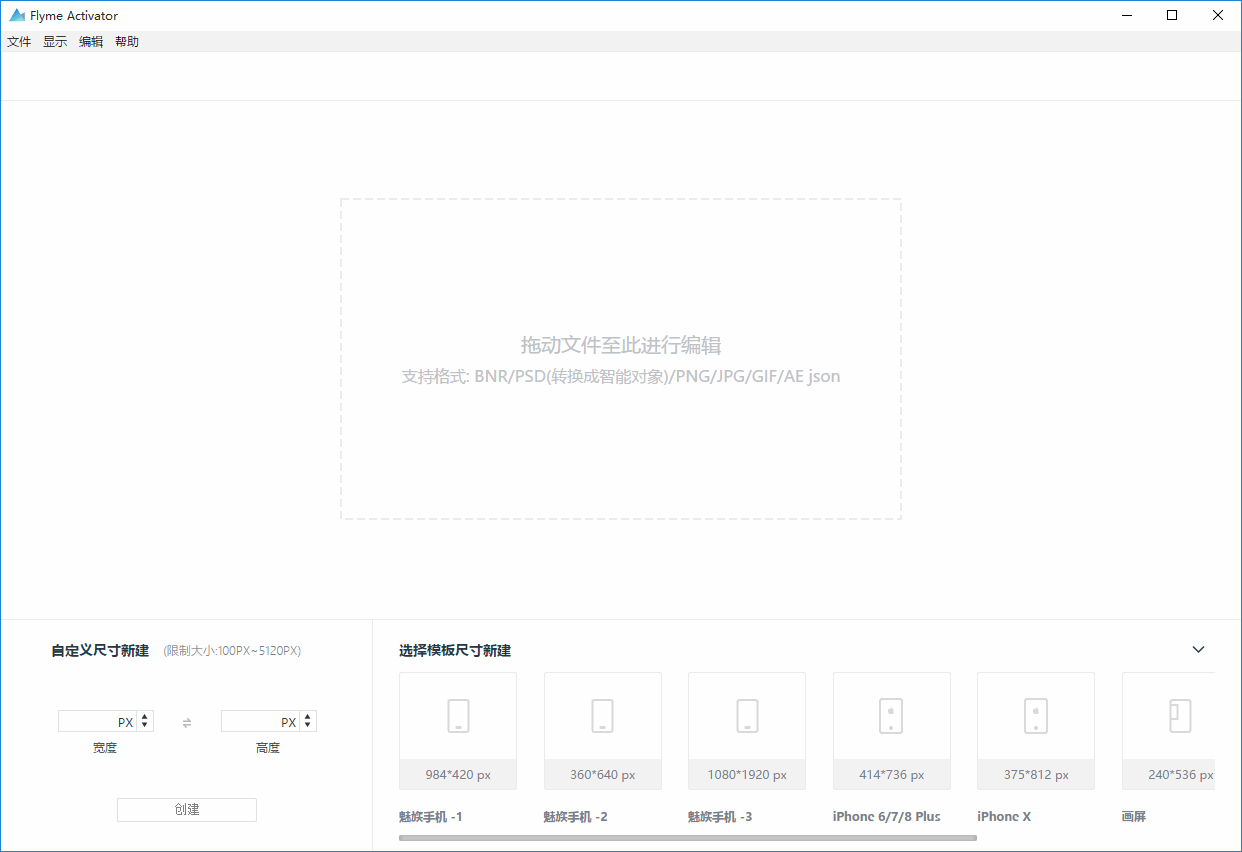Increase the 宽度 value with the up stepper
Screen dimensions: 1242x852
pos(144,716)
